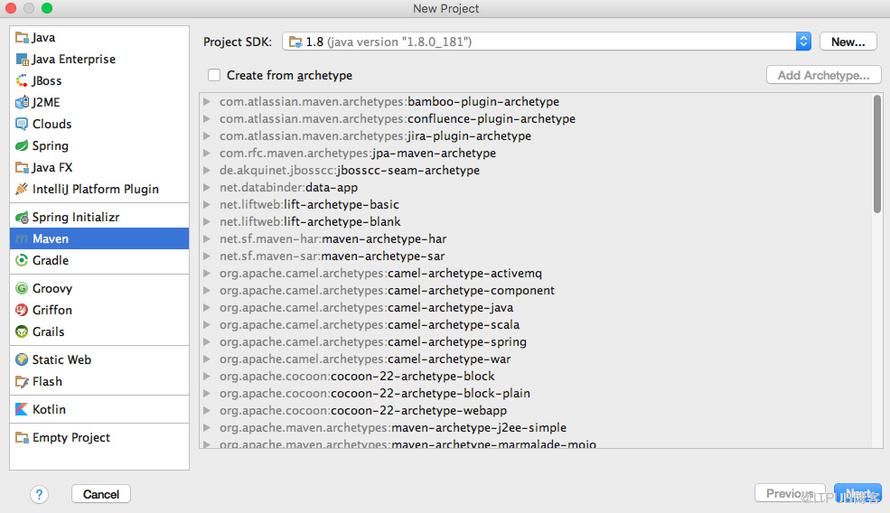Click the JBoss icon
The width and height of the screenshot is (890, 513).
click(x=22, y=81)
